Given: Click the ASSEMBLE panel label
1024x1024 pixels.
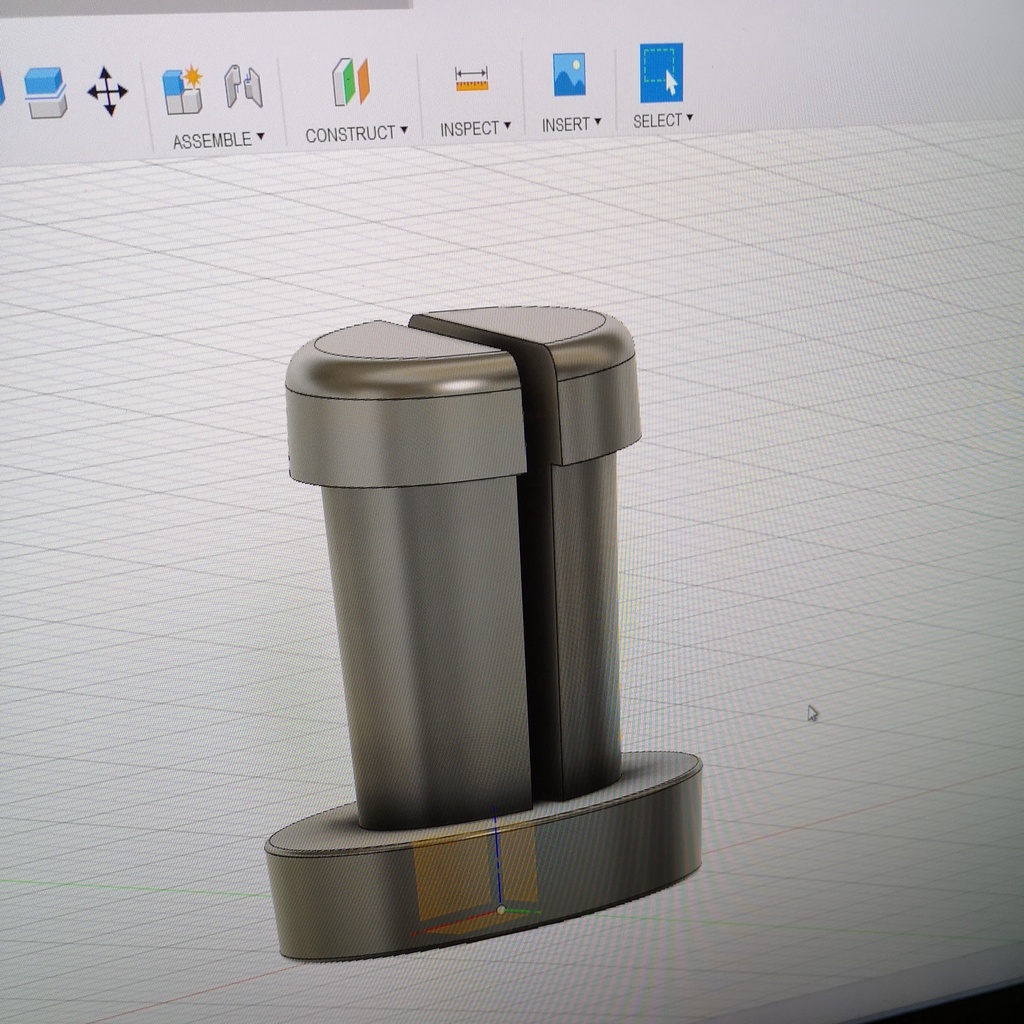Looking at the screenshot, I should click(x=212, y=140).
